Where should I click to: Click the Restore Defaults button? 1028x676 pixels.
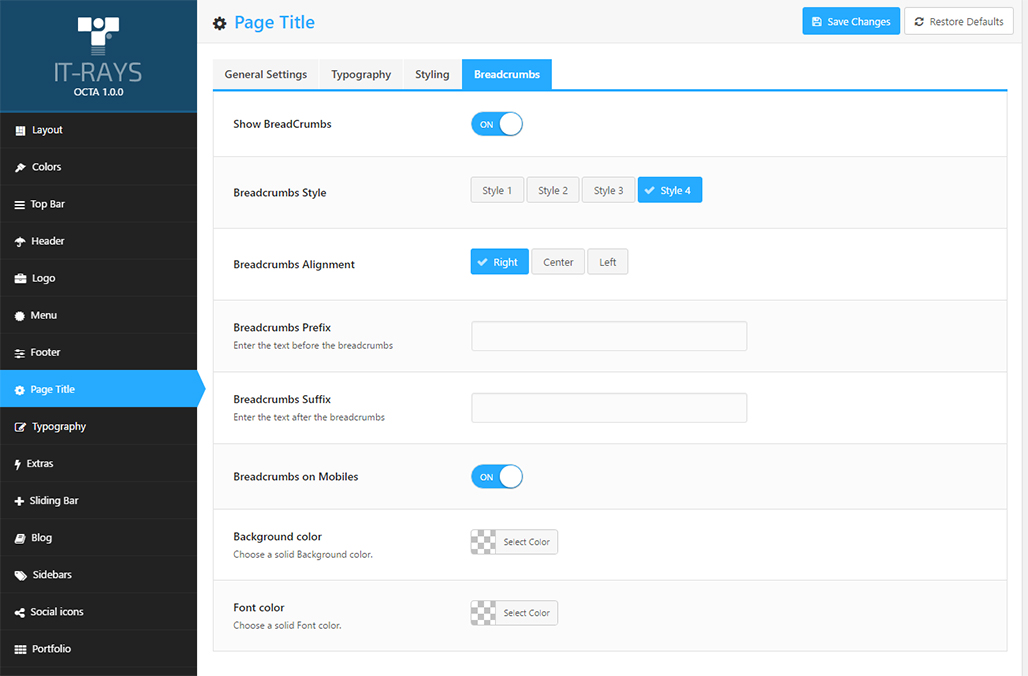[x=958, y=22]
